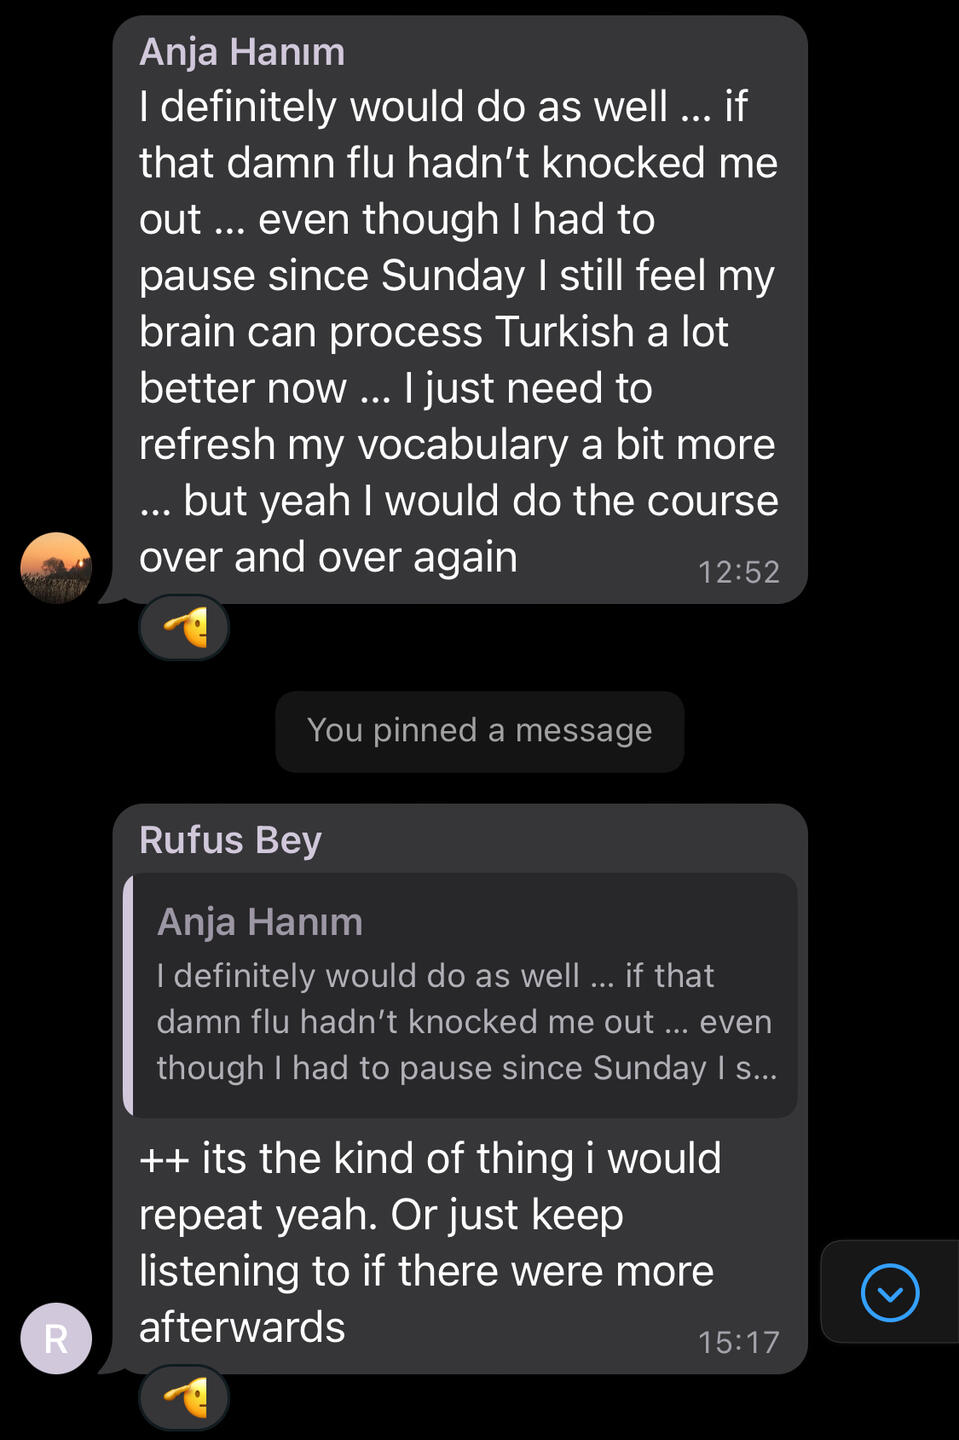Tap the "Rufus Bey" sender name
The image size is (959, 1440).
[230, 840]
